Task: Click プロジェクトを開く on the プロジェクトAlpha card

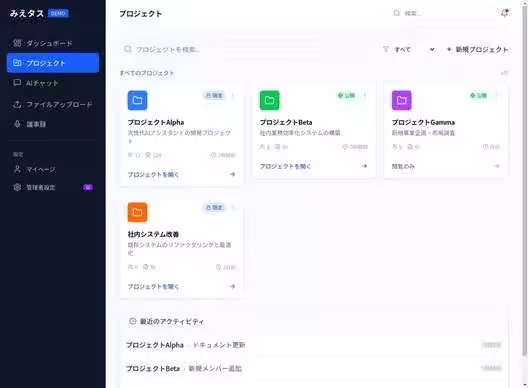Action: coord(153,174)
